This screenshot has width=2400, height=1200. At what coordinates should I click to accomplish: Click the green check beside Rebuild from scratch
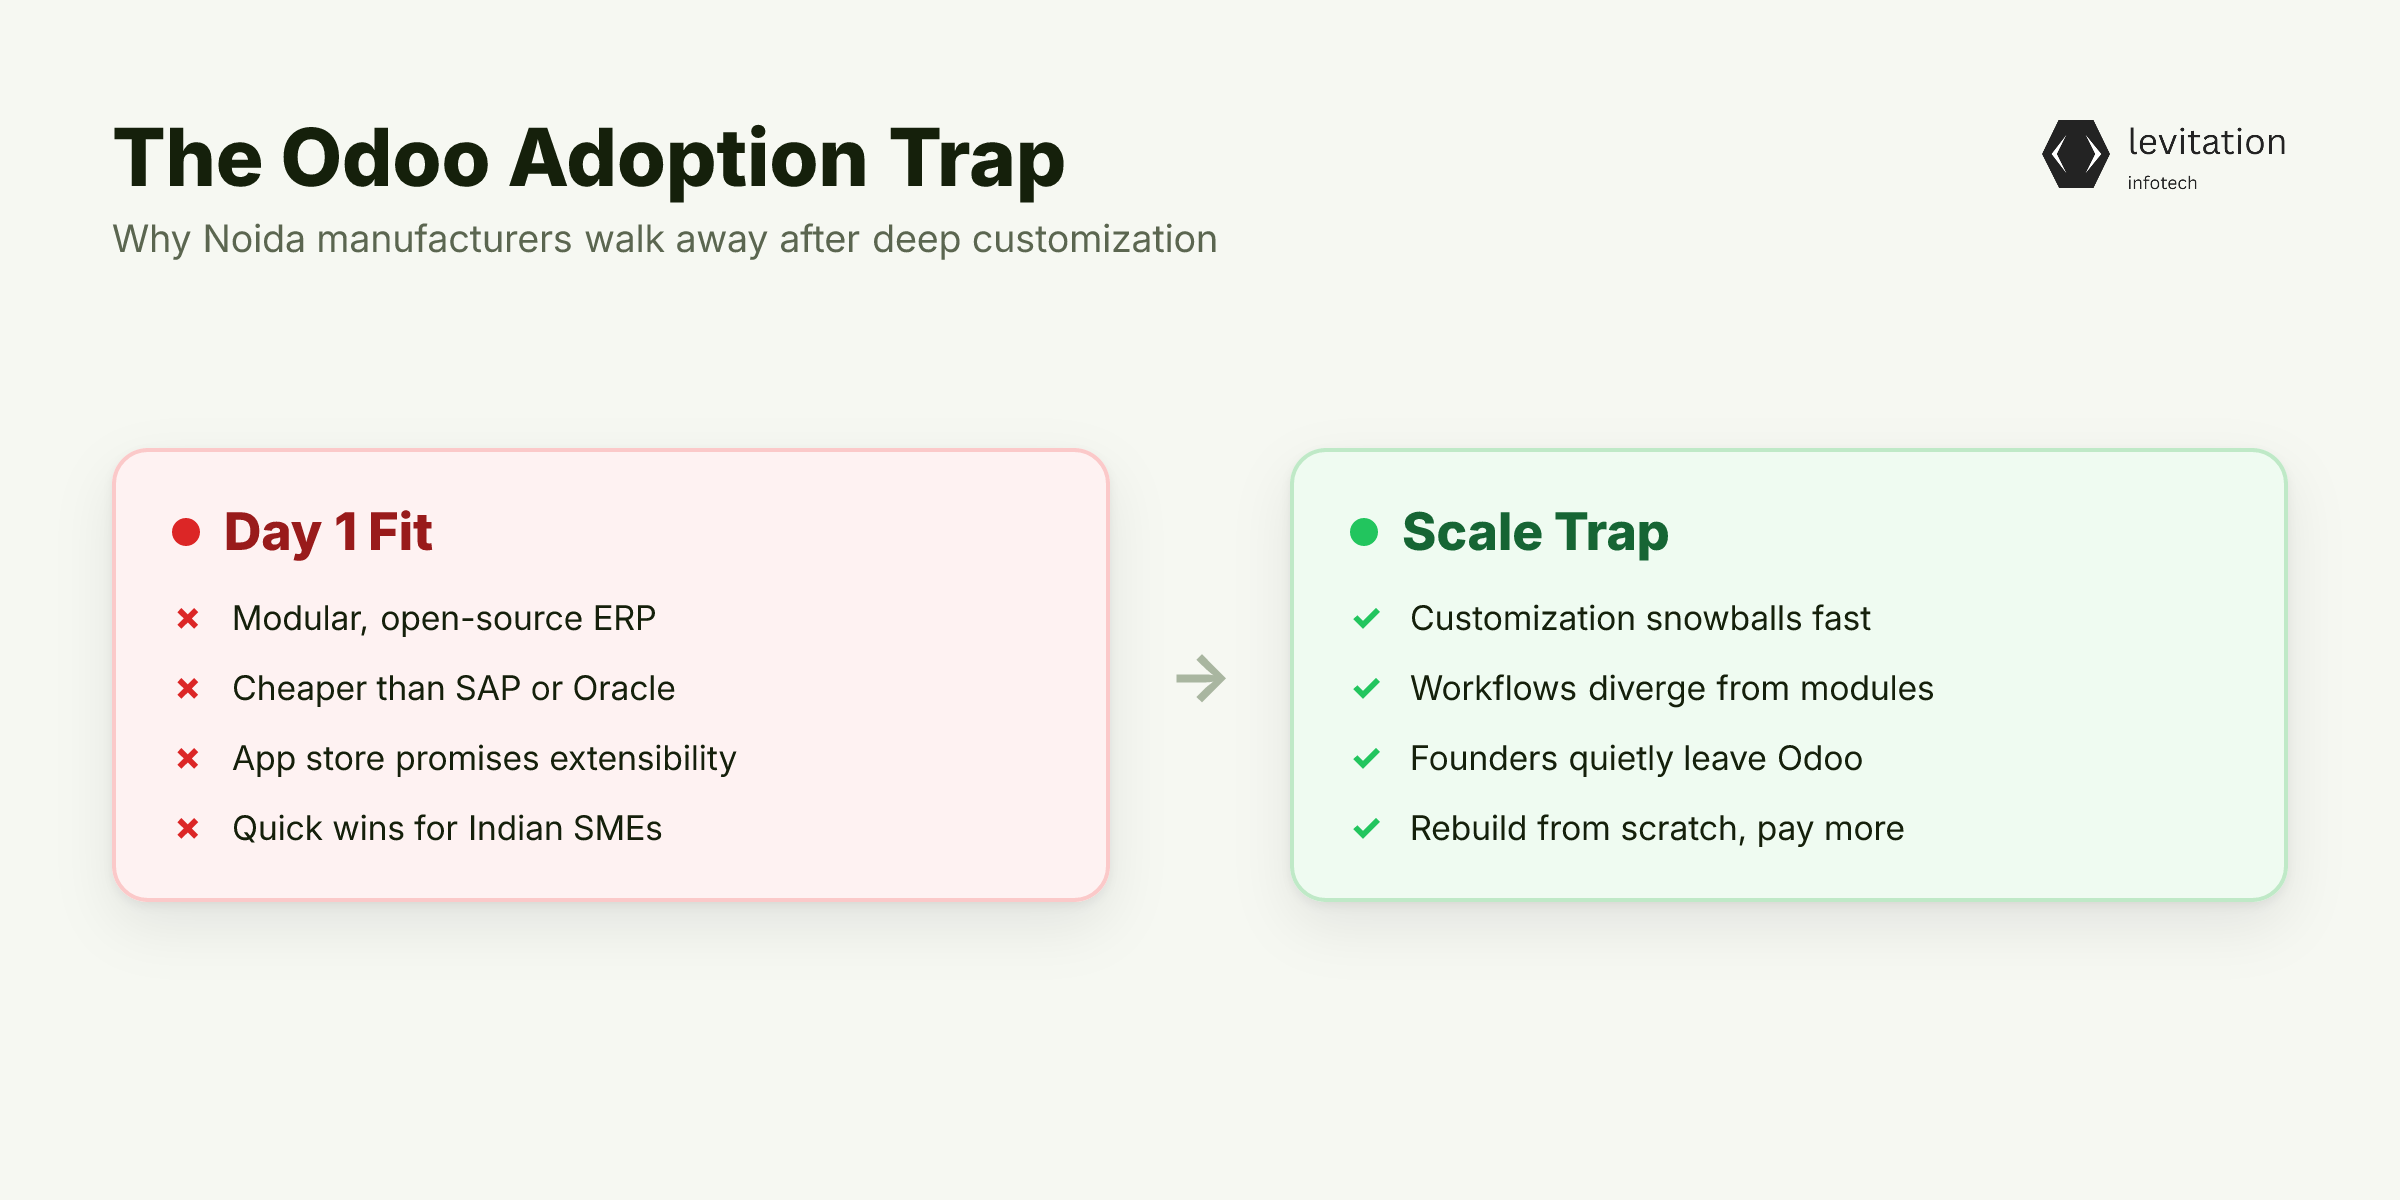(1366, 829)
